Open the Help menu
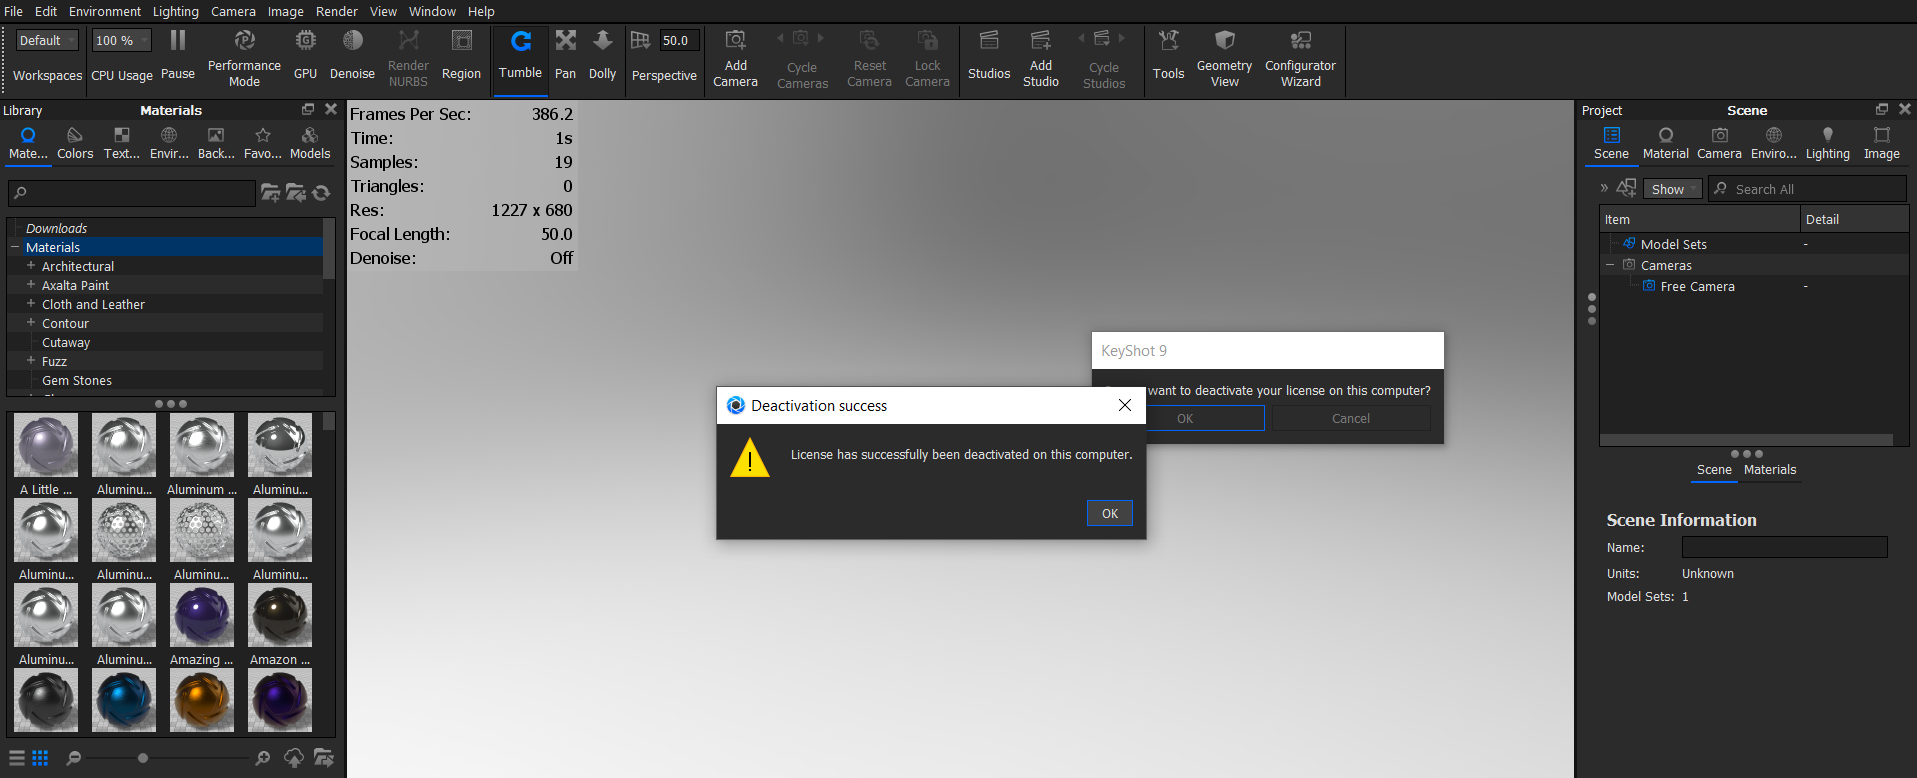The height and width of the screenshot is (778, 1917). click(481, 11)
